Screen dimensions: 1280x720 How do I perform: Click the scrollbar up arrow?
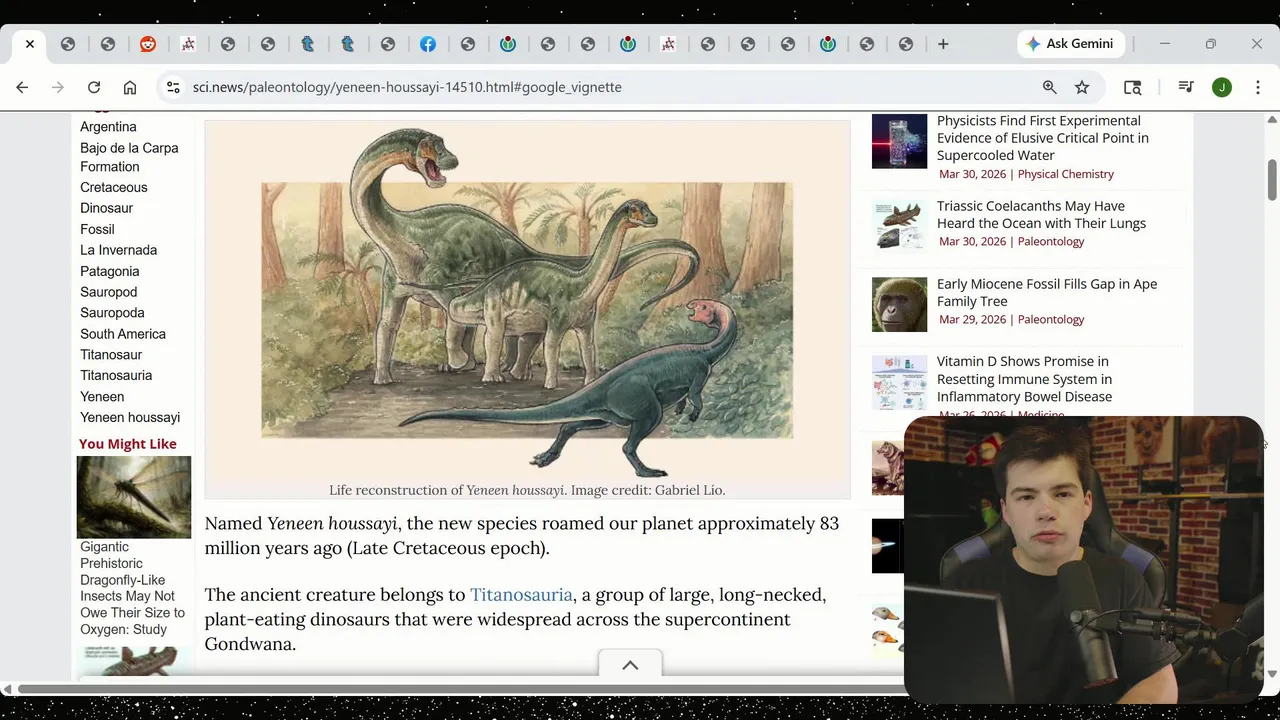click(x=1272, y=120)
